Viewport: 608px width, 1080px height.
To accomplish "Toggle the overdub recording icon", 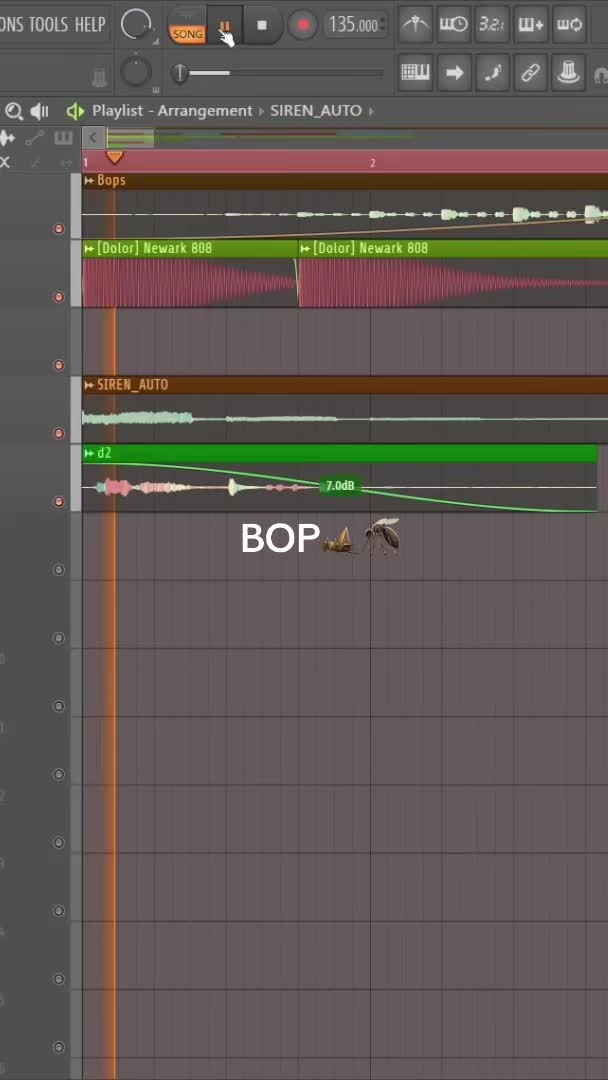I will click(x=530, y=25).
